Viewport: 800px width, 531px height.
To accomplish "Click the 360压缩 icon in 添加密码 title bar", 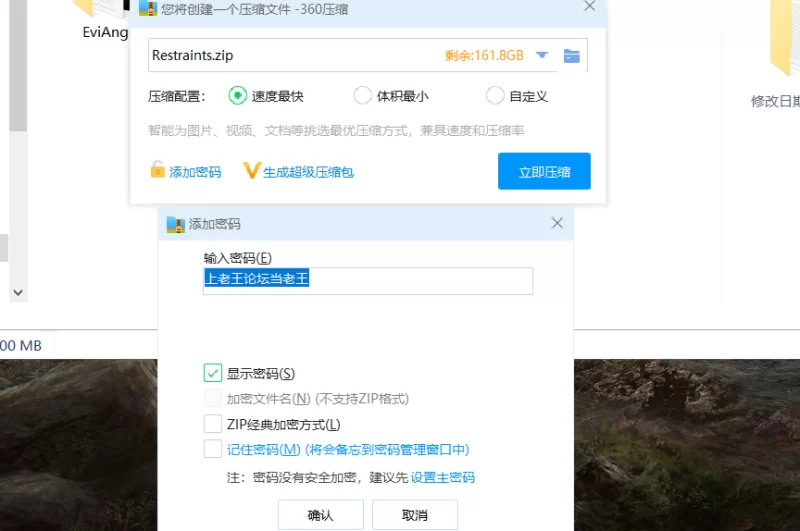I will click(176, 224).
